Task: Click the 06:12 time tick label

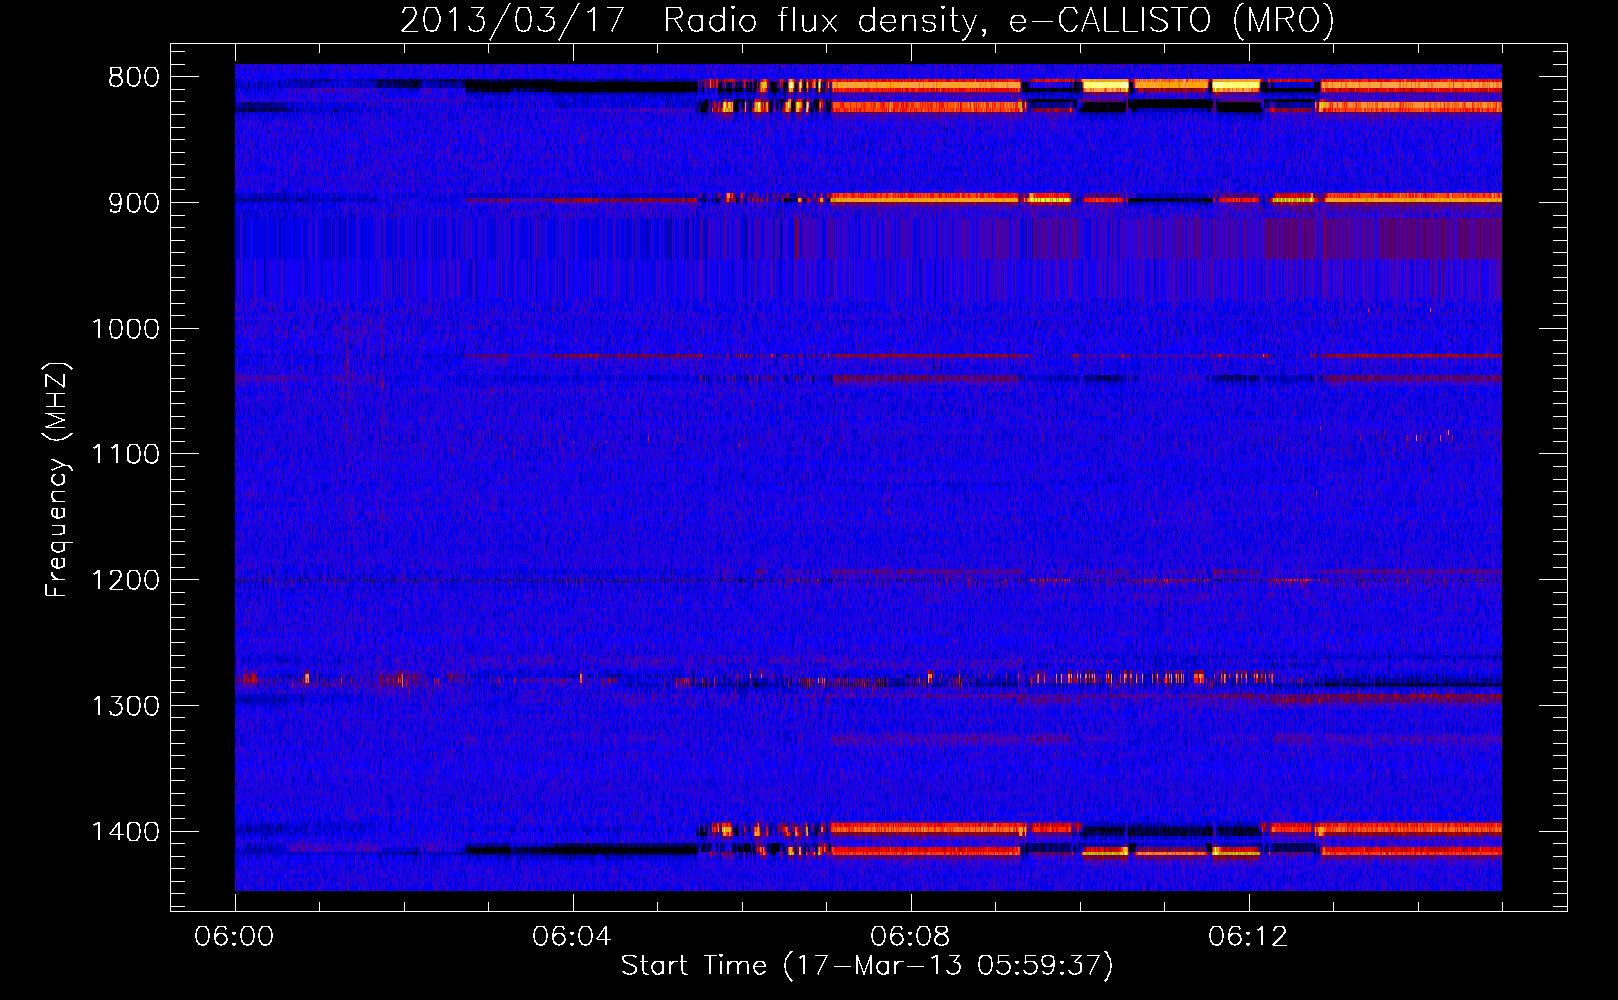Action: click(1248, 937)
